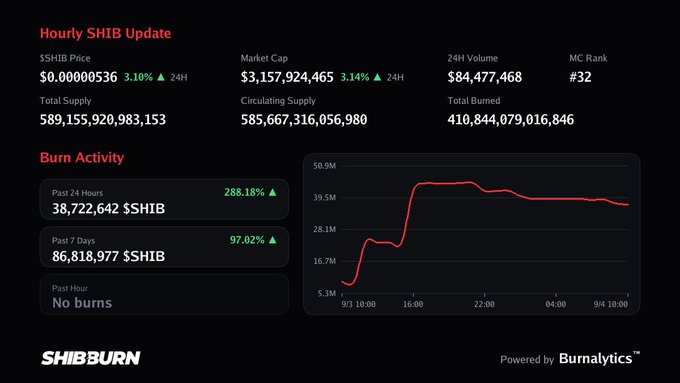The height and width of the screenshot is (383, 680).
Task: Click the Powered by text
Action: pos(527,360)
